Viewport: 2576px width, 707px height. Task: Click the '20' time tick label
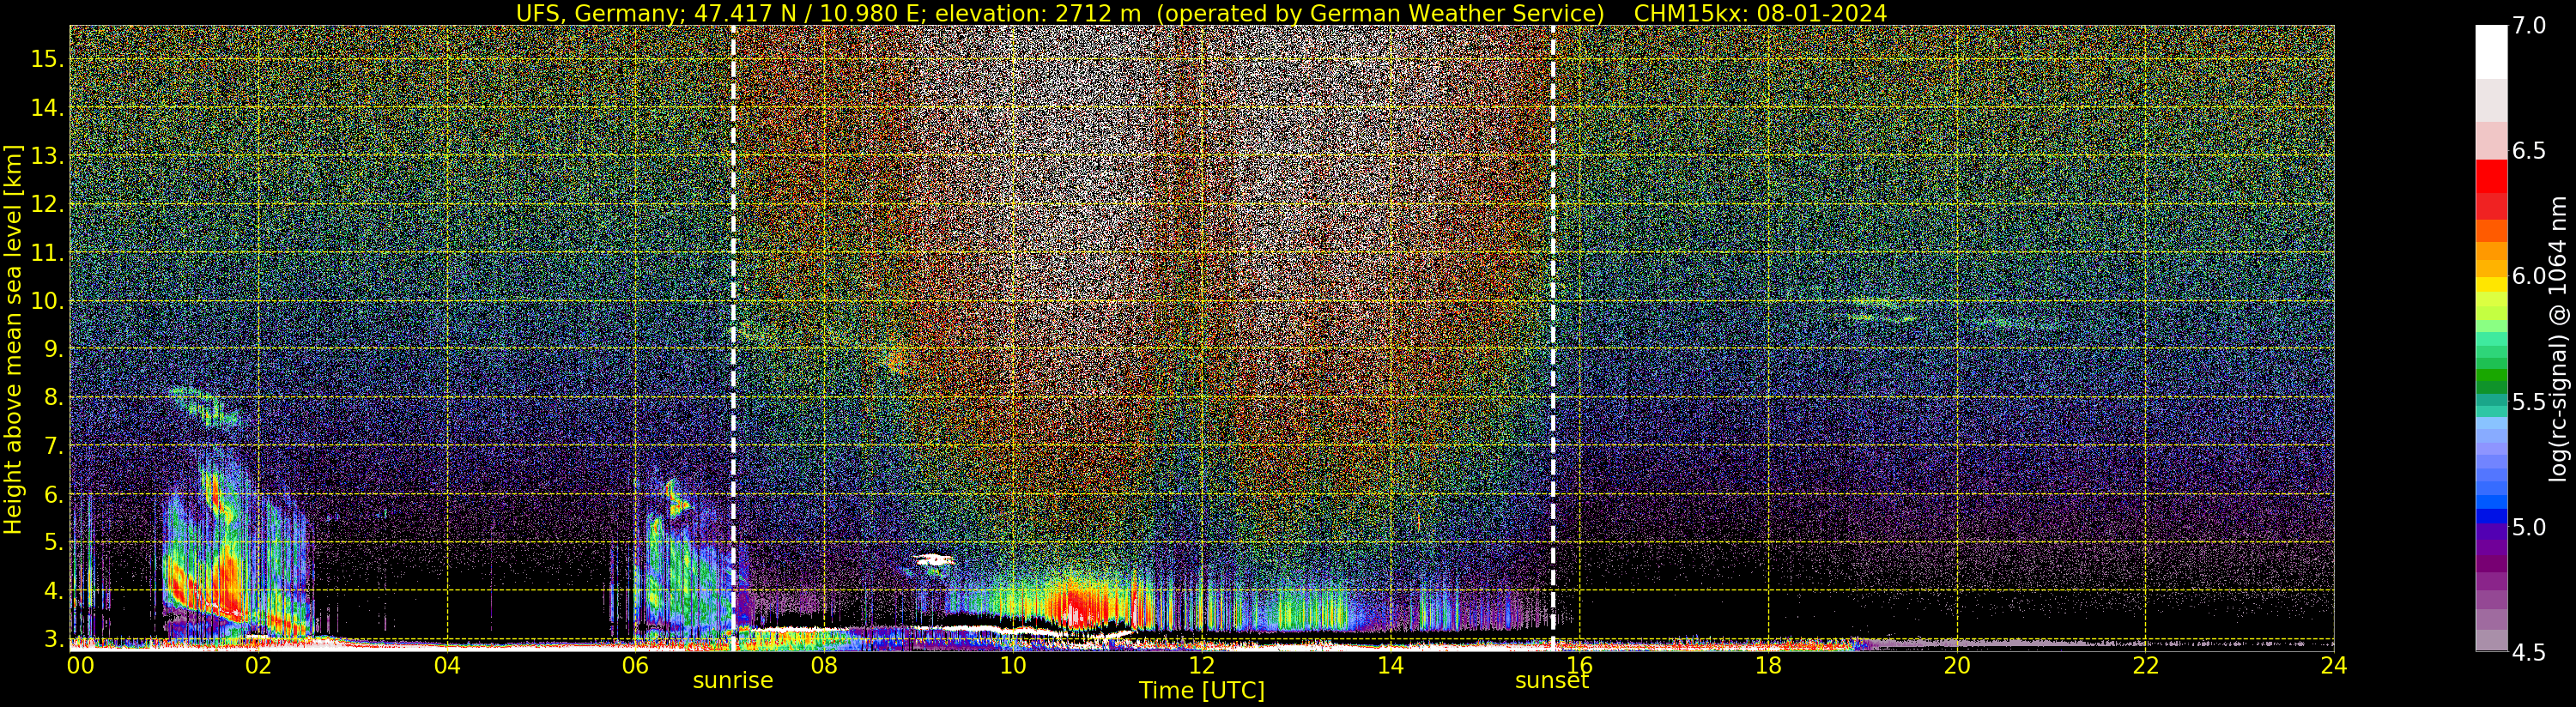click(1956, 665)
